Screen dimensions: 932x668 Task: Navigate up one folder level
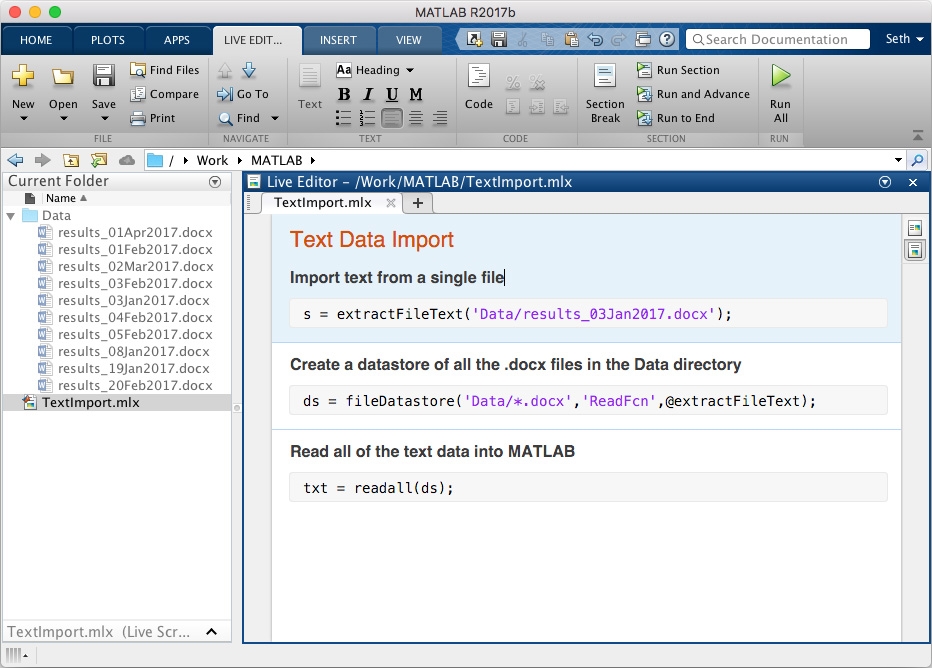click(71, 159)
